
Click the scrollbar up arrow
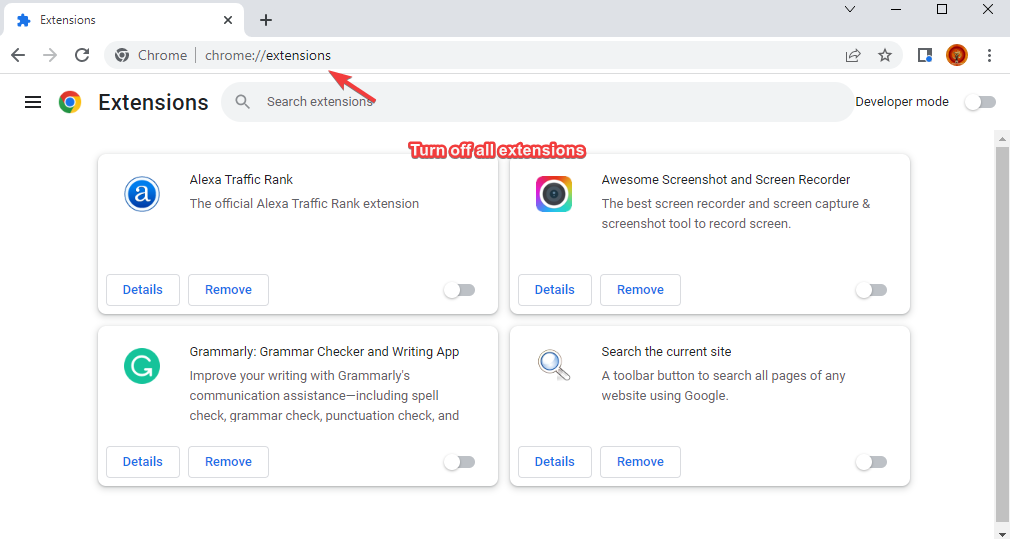1002,138
